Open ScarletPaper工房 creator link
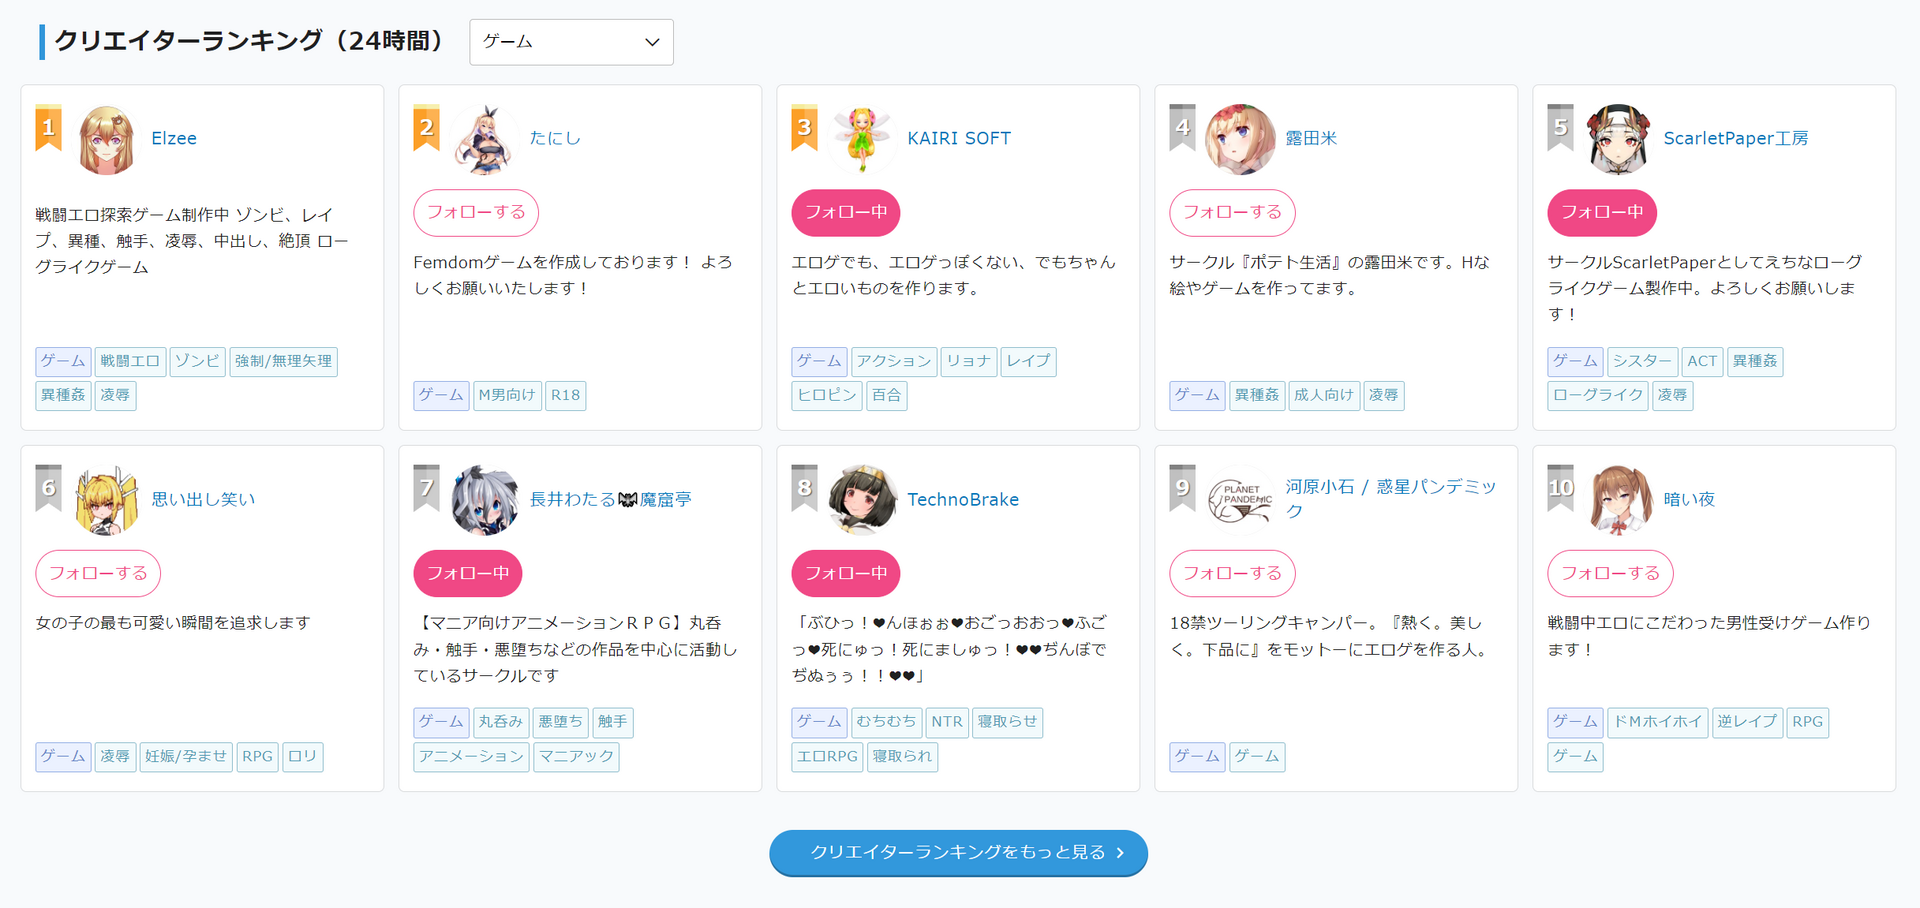Image resolution: width=1920 pixels, height=908 pixels. pos(1736,139)
